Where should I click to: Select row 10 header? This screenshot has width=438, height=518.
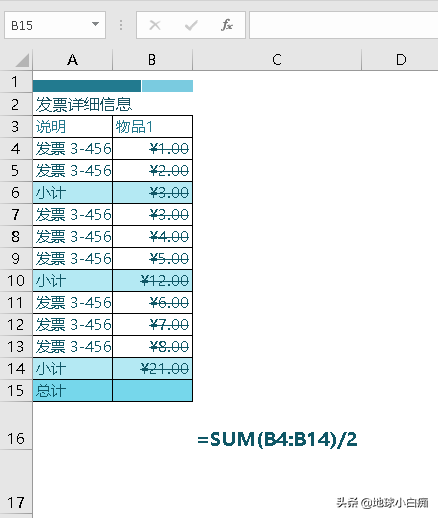[x=16, y=281]
